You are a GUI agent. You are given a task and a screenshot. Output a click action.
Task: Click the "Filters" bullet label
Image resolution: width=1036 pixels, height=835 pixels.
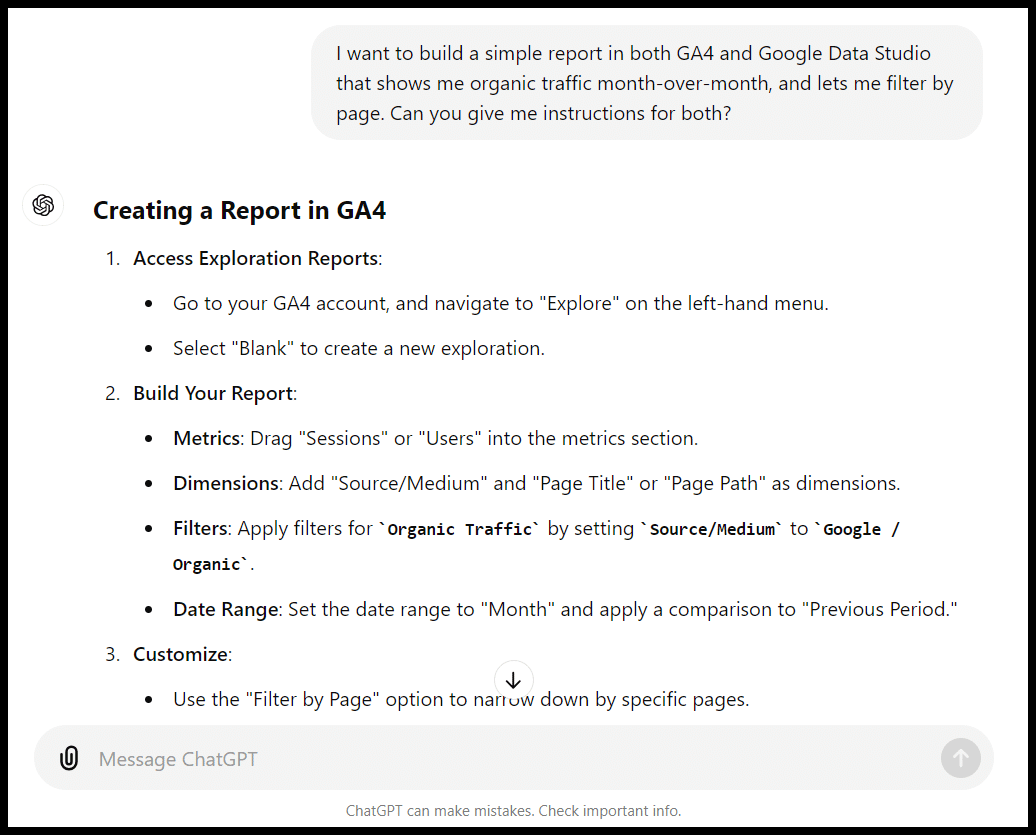click(200, 528)
